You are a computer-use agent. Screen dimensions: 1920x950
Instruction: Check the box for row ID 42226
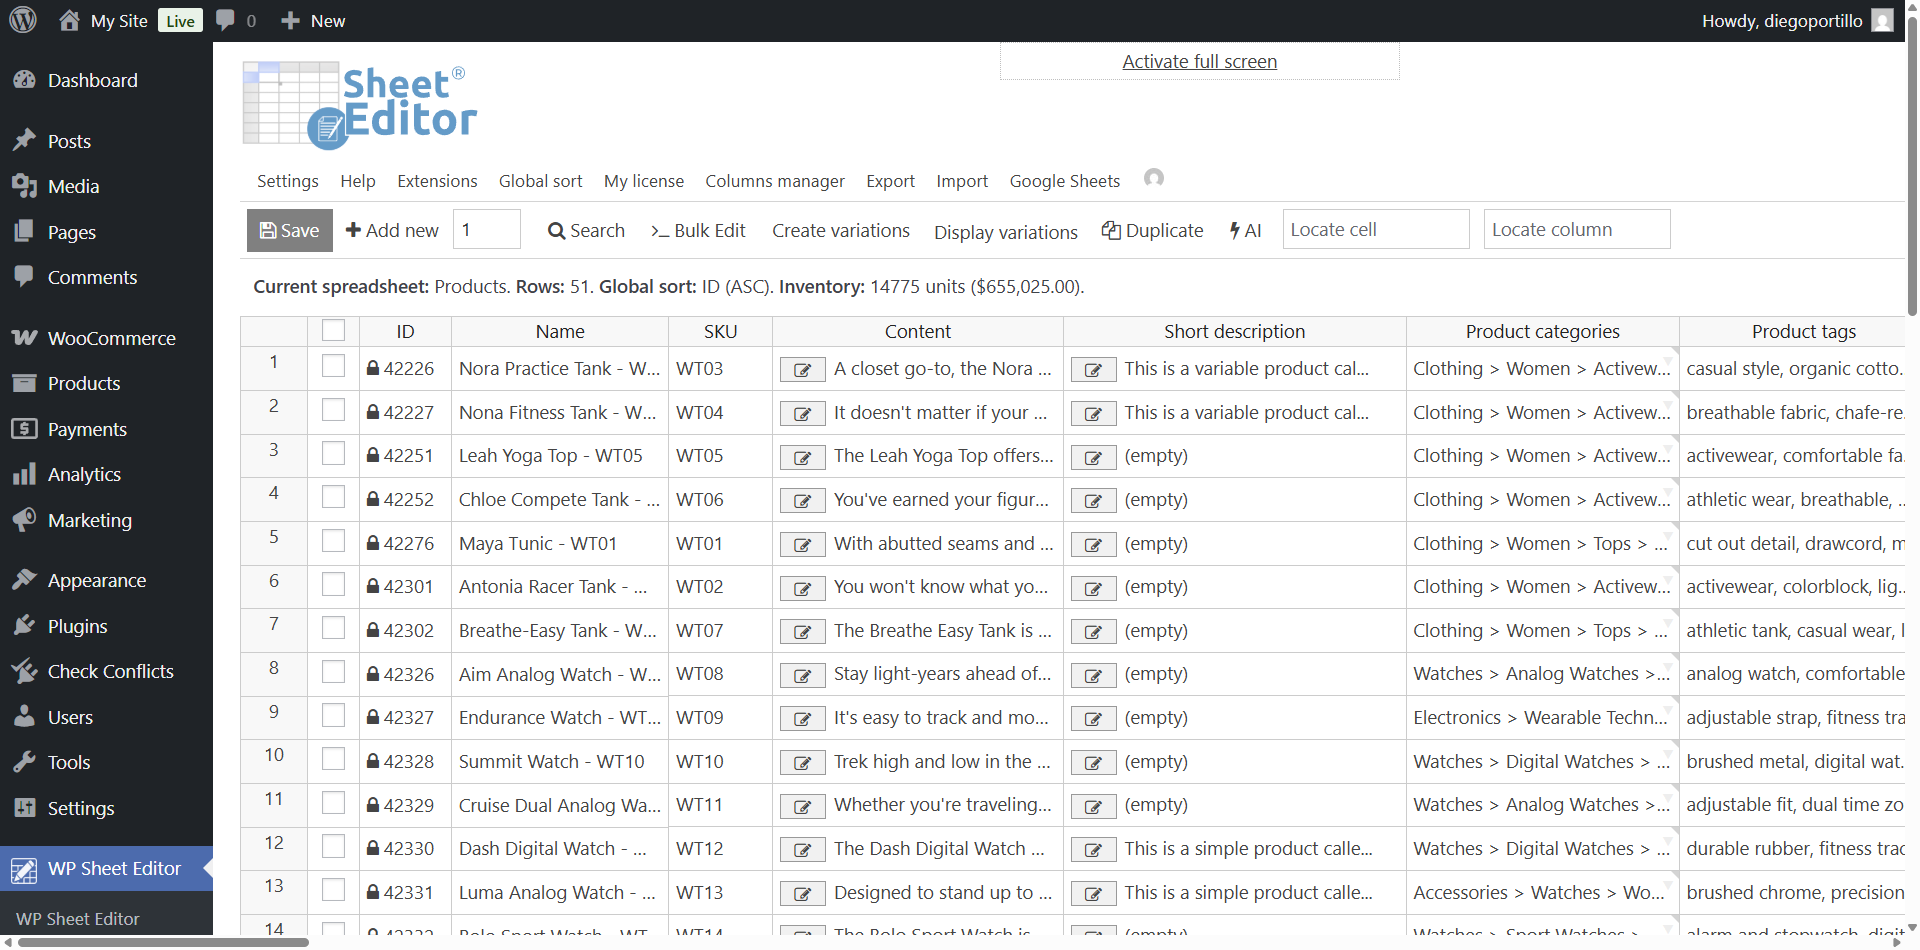click(x=333, y=367)
